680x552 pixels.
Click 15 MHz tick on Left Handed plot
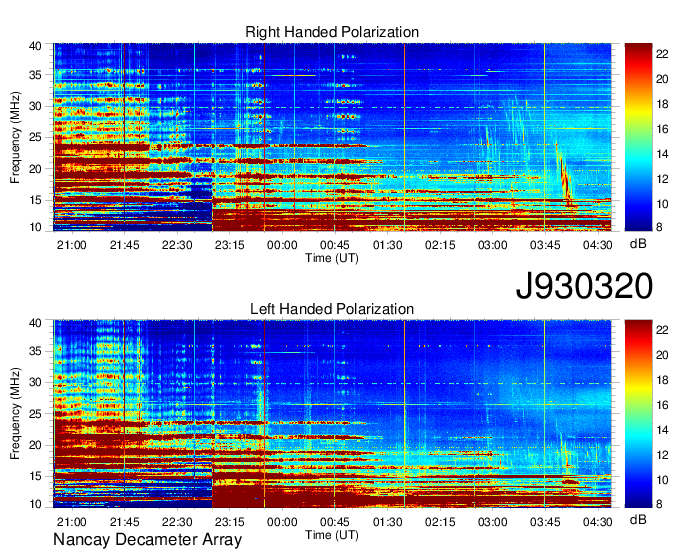tap(35, 477)
